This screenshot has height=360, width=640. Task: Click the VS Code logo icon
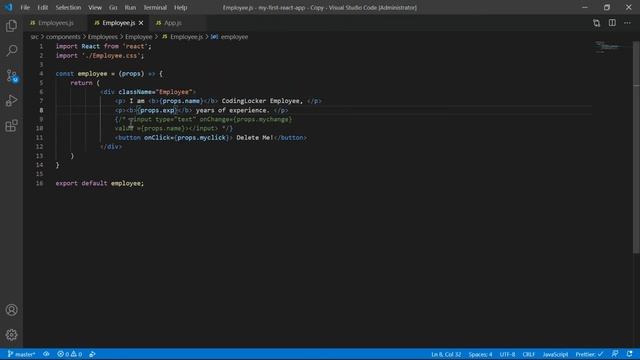point(8,7)
